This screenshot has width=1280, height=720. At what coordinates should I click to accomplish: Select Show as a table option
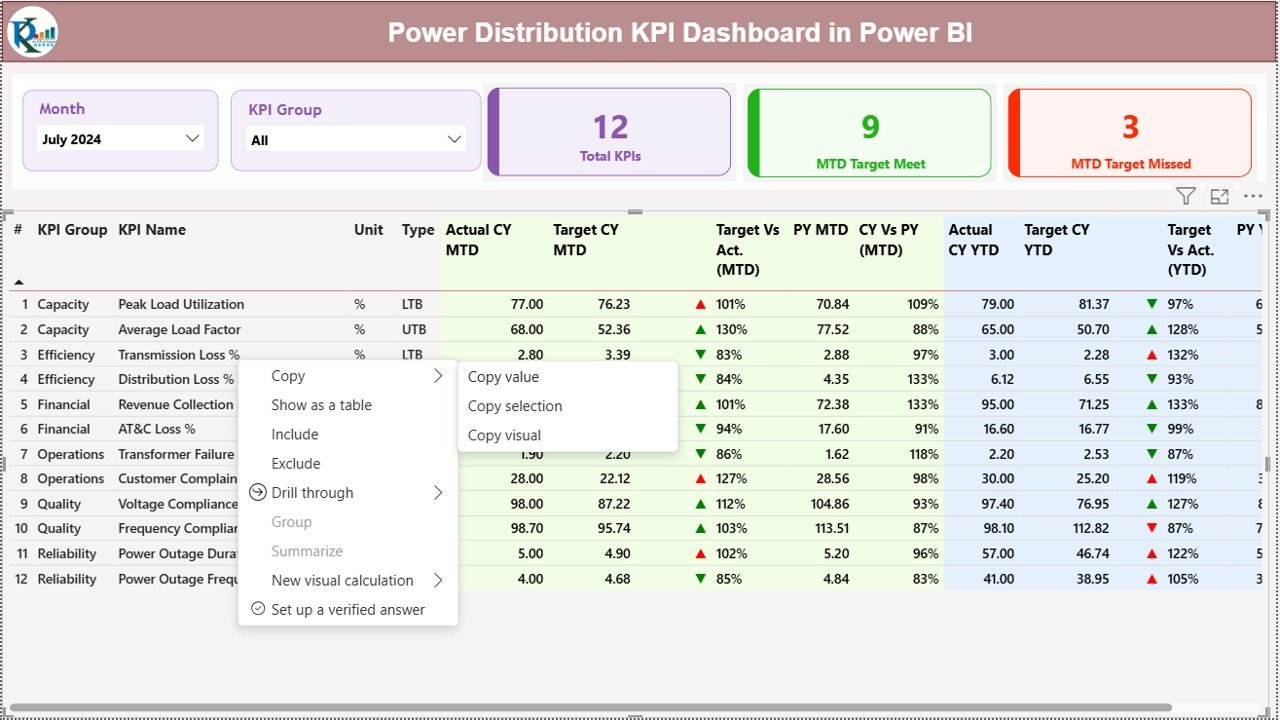[x=321, y=405]
